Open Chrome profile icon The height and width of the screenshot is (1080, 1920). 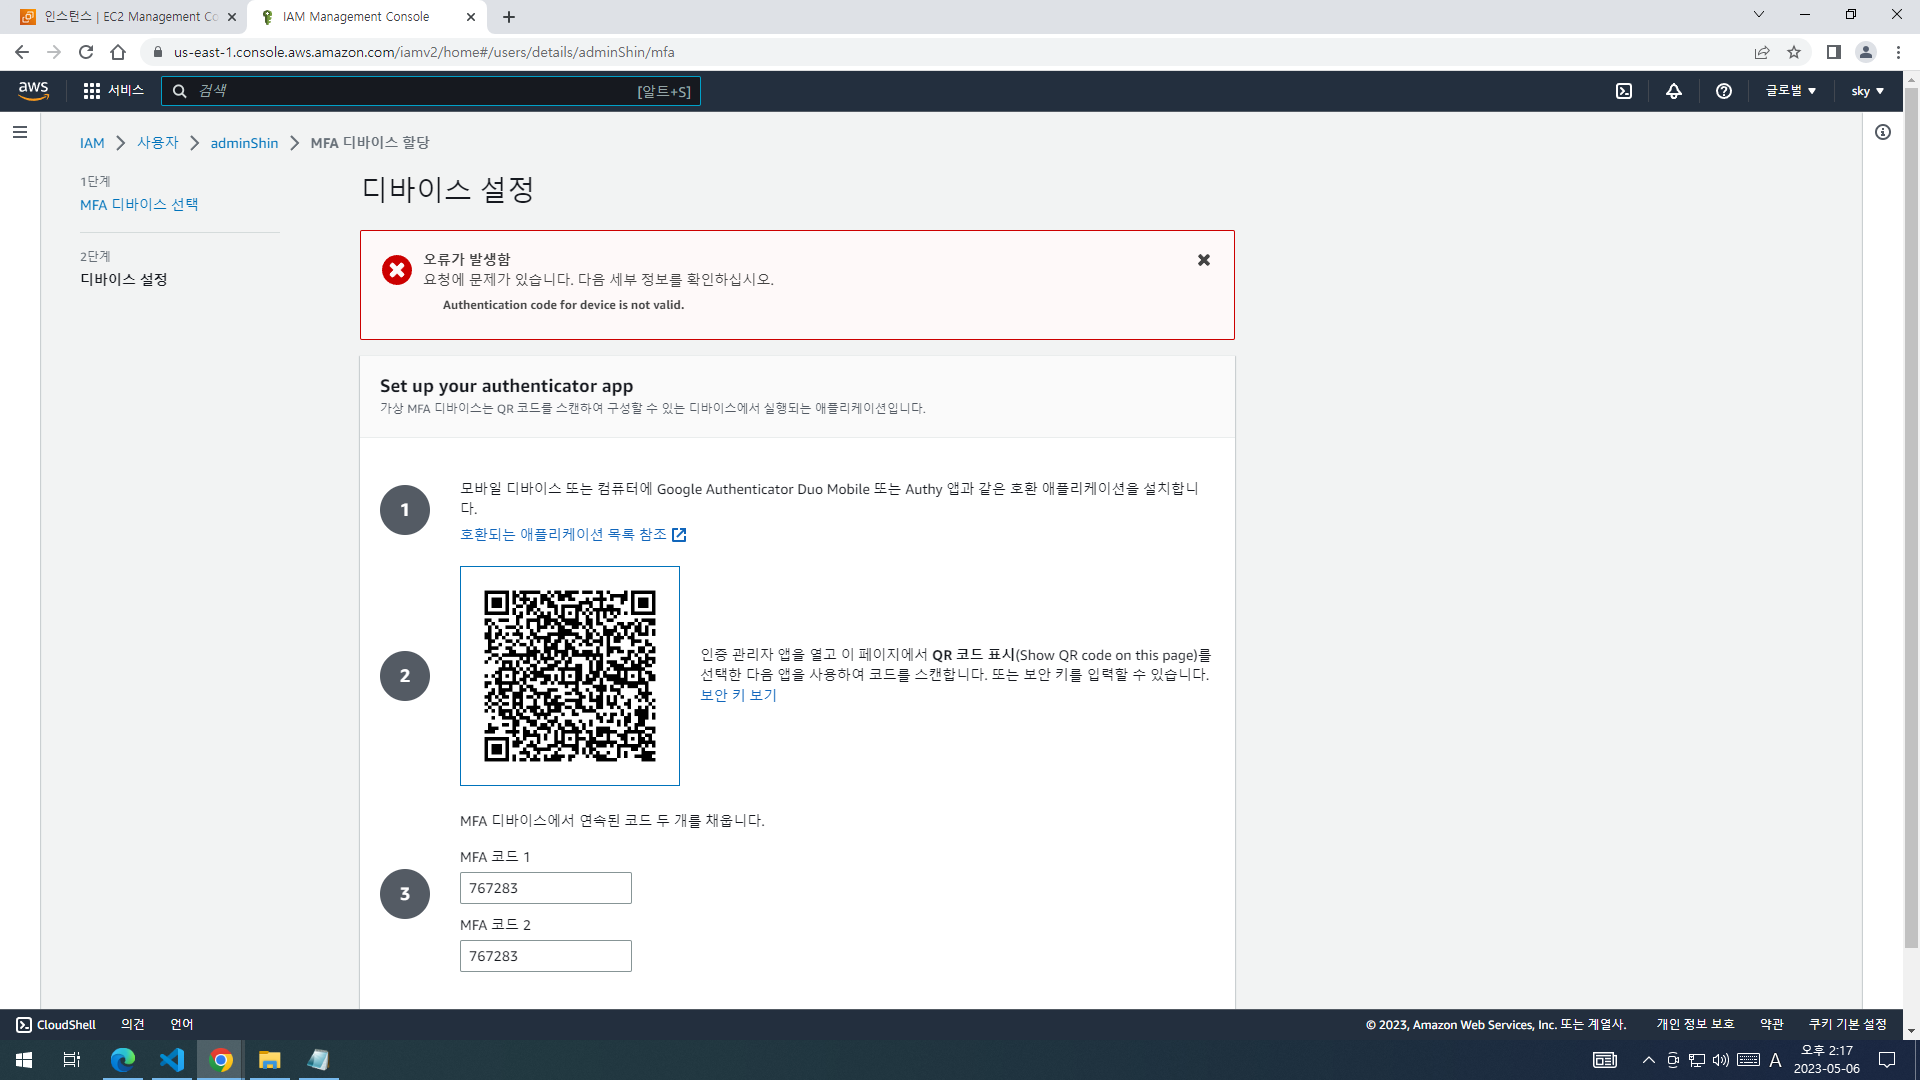pyautogui.click(x=1866, y=52)
